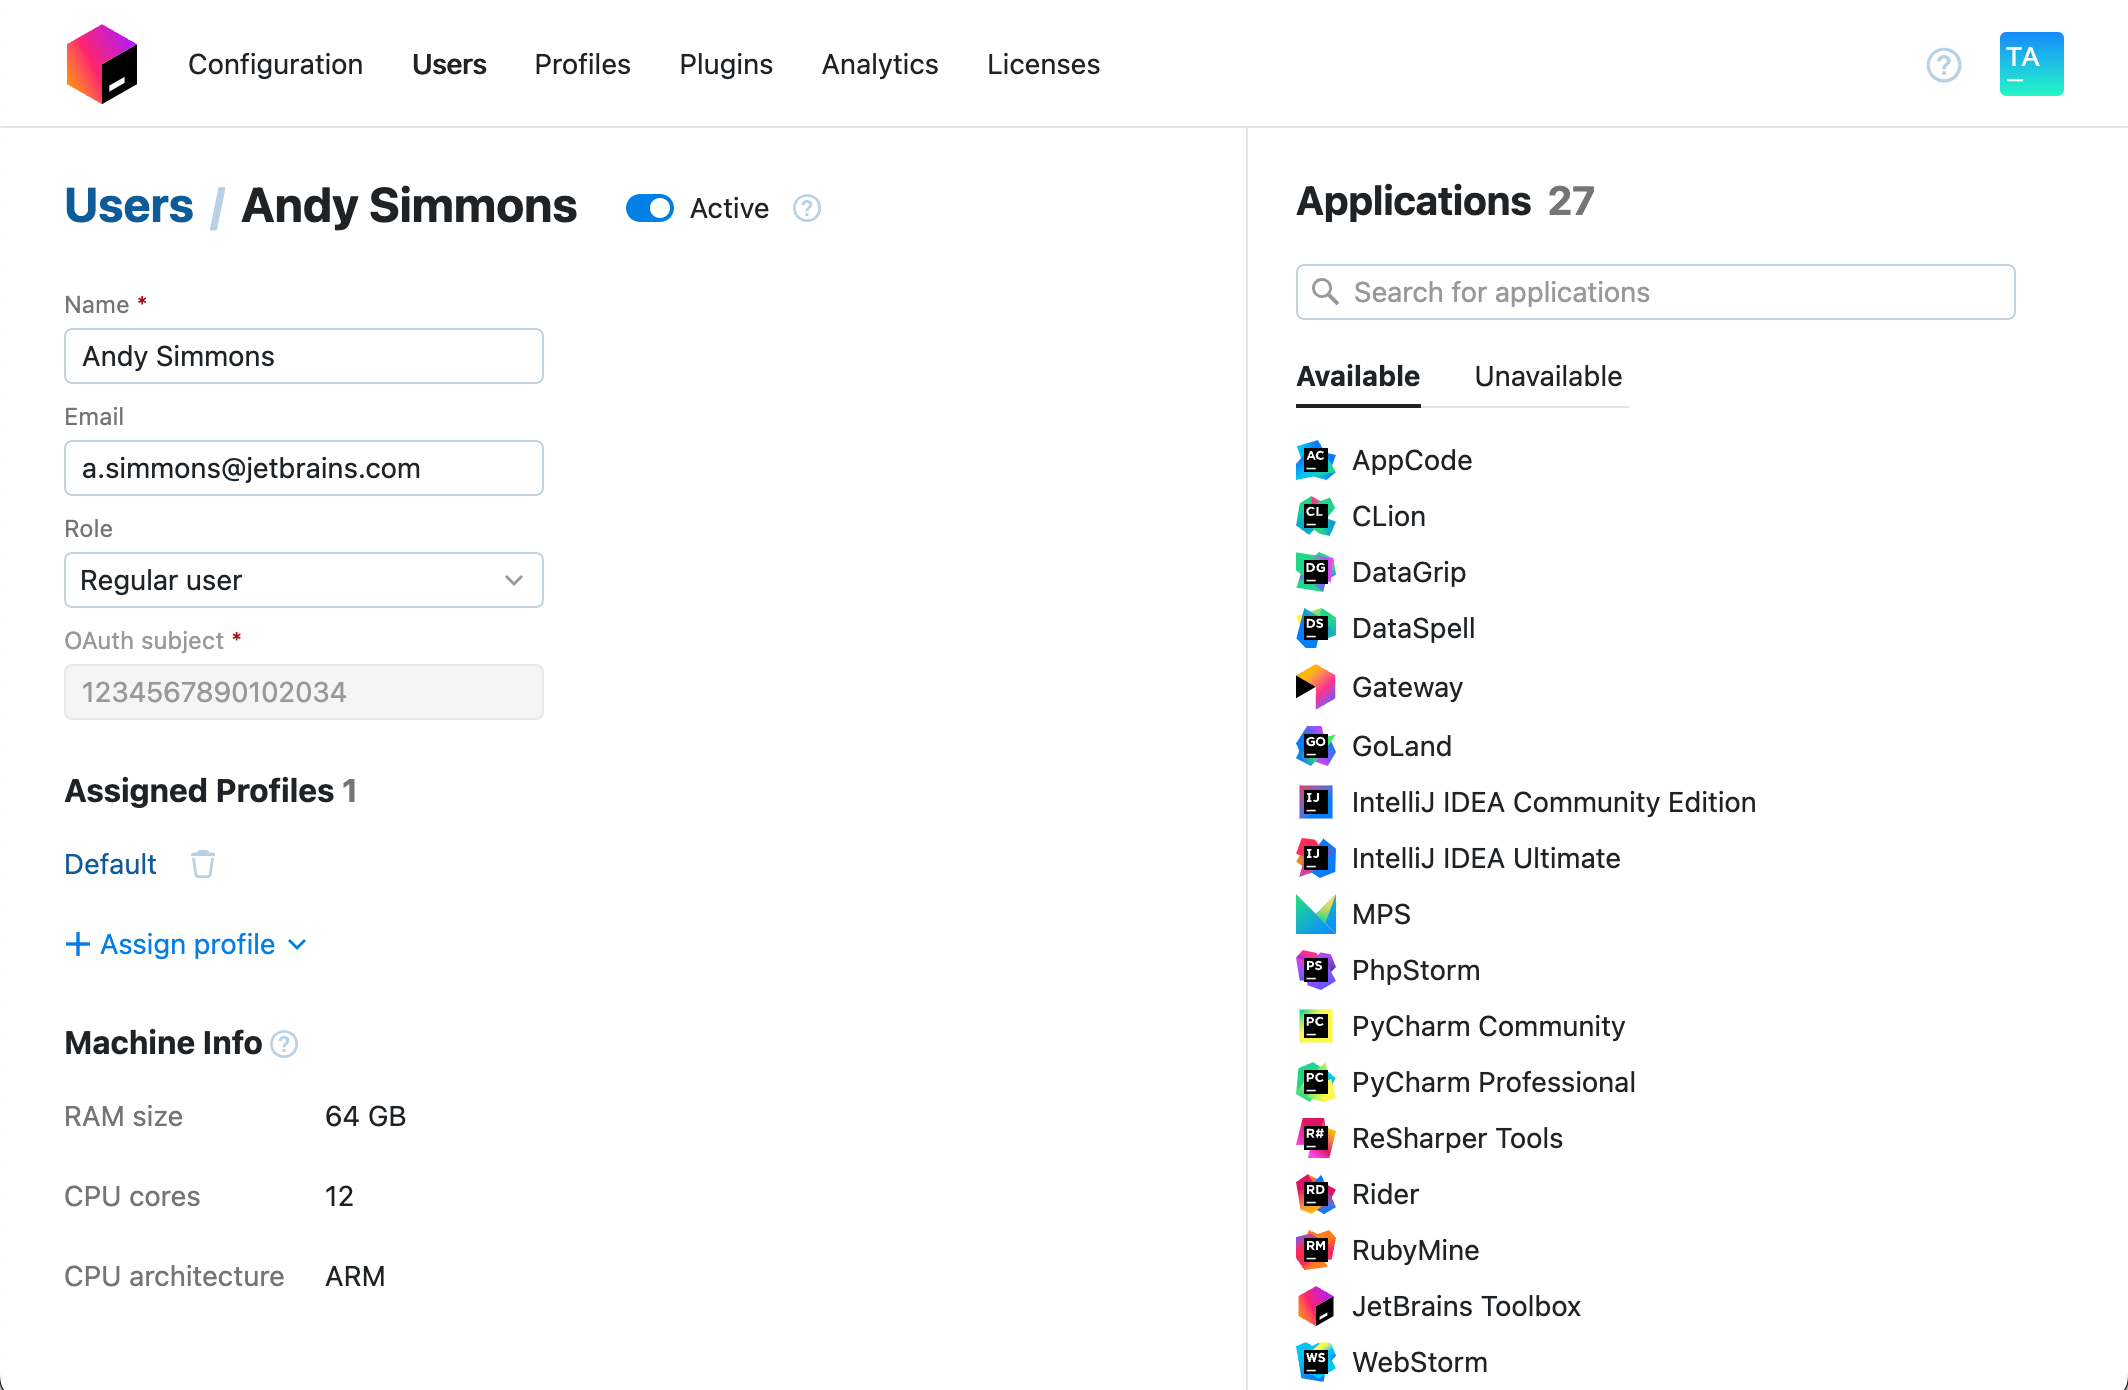Select the PyCharm Professional icon
This screenshot has width=2128, height=1390.
click(1317, 1081)
